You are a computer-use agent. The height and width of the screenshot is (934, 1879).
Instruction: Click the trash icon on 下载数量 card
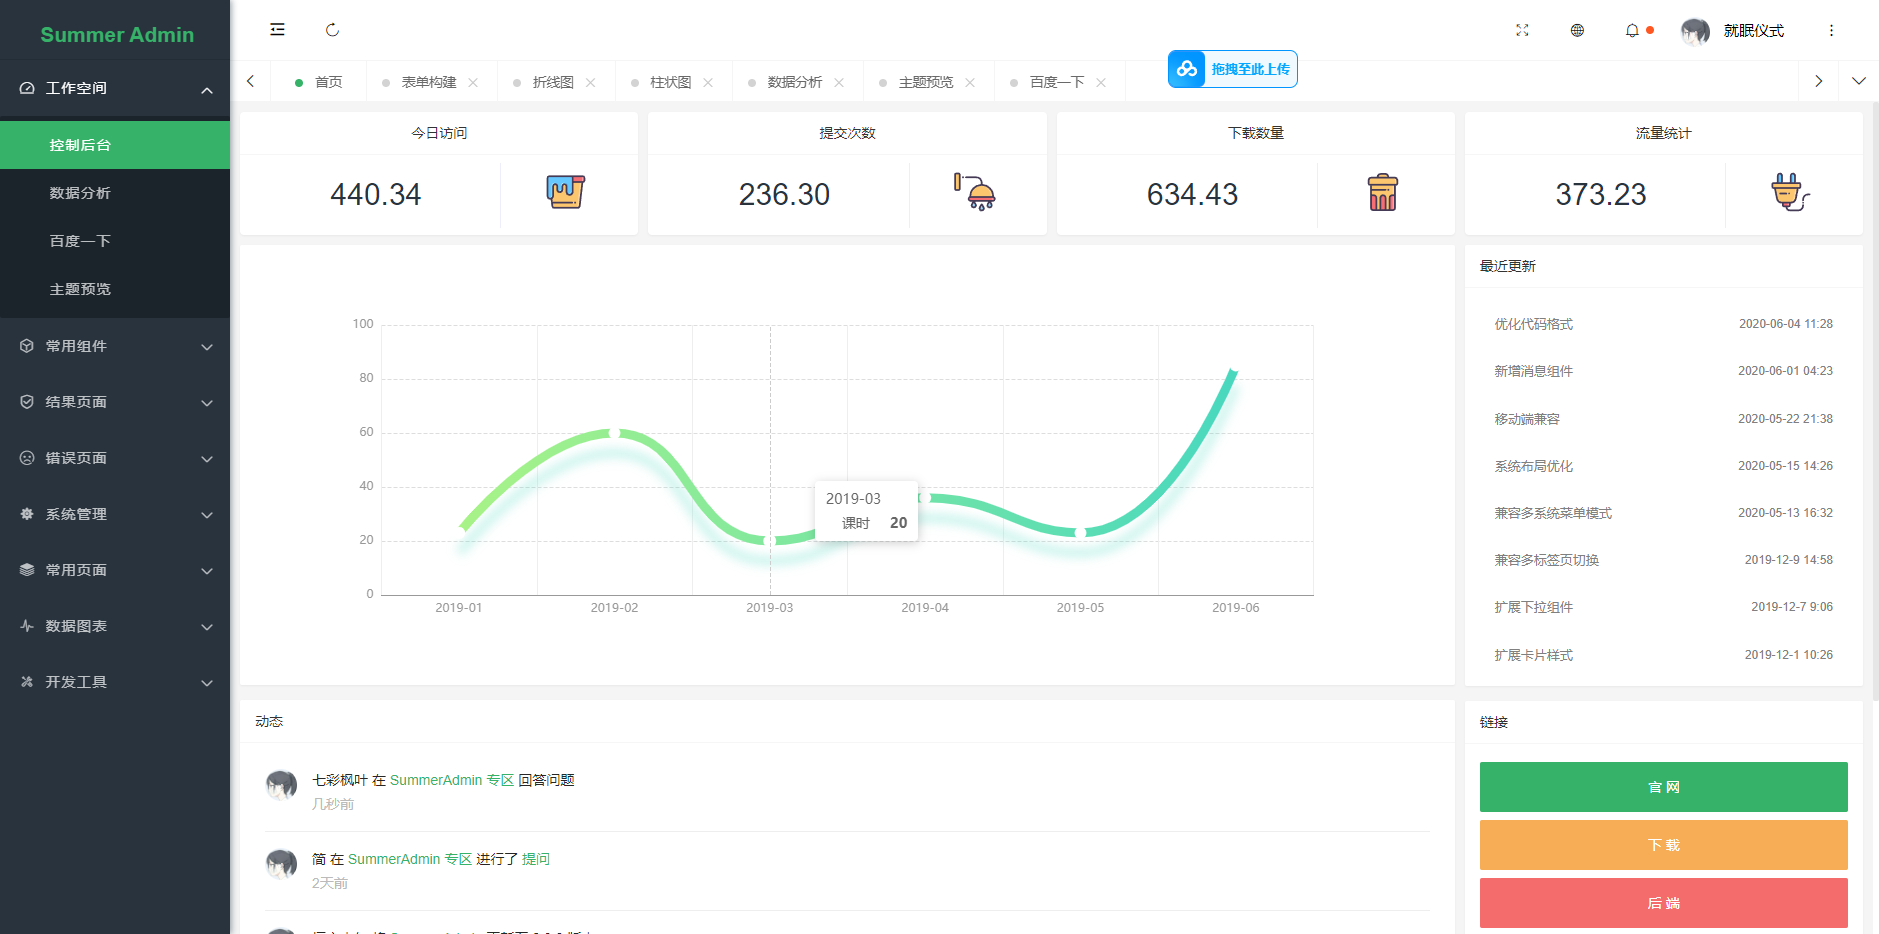click(x=1385, y=194)
